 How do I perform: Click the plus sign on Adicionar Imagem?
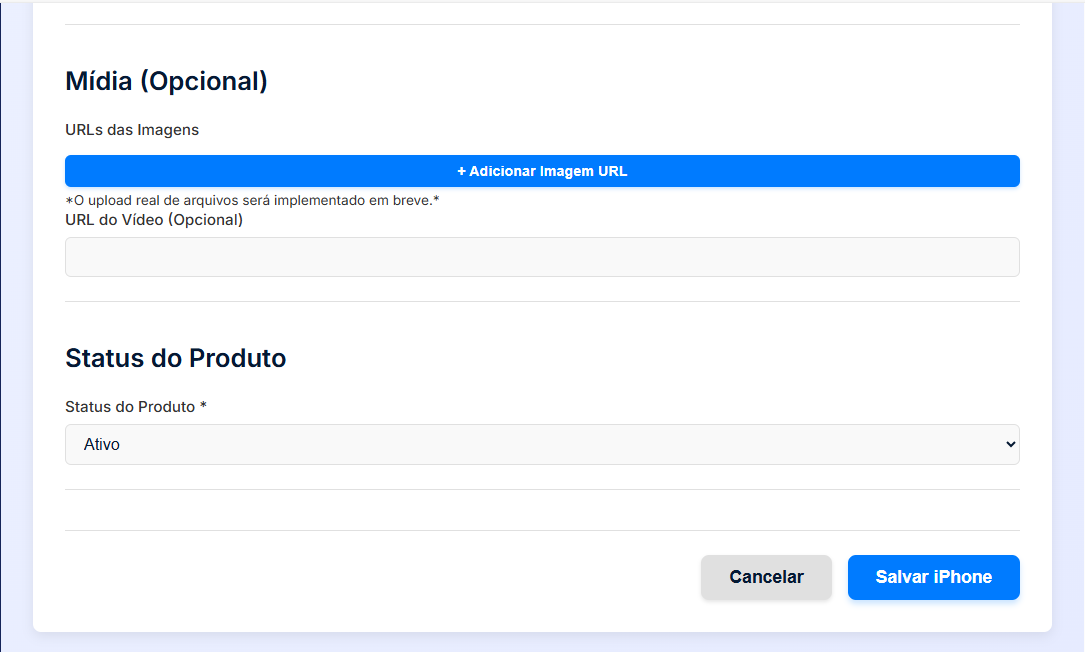(462, 171)
